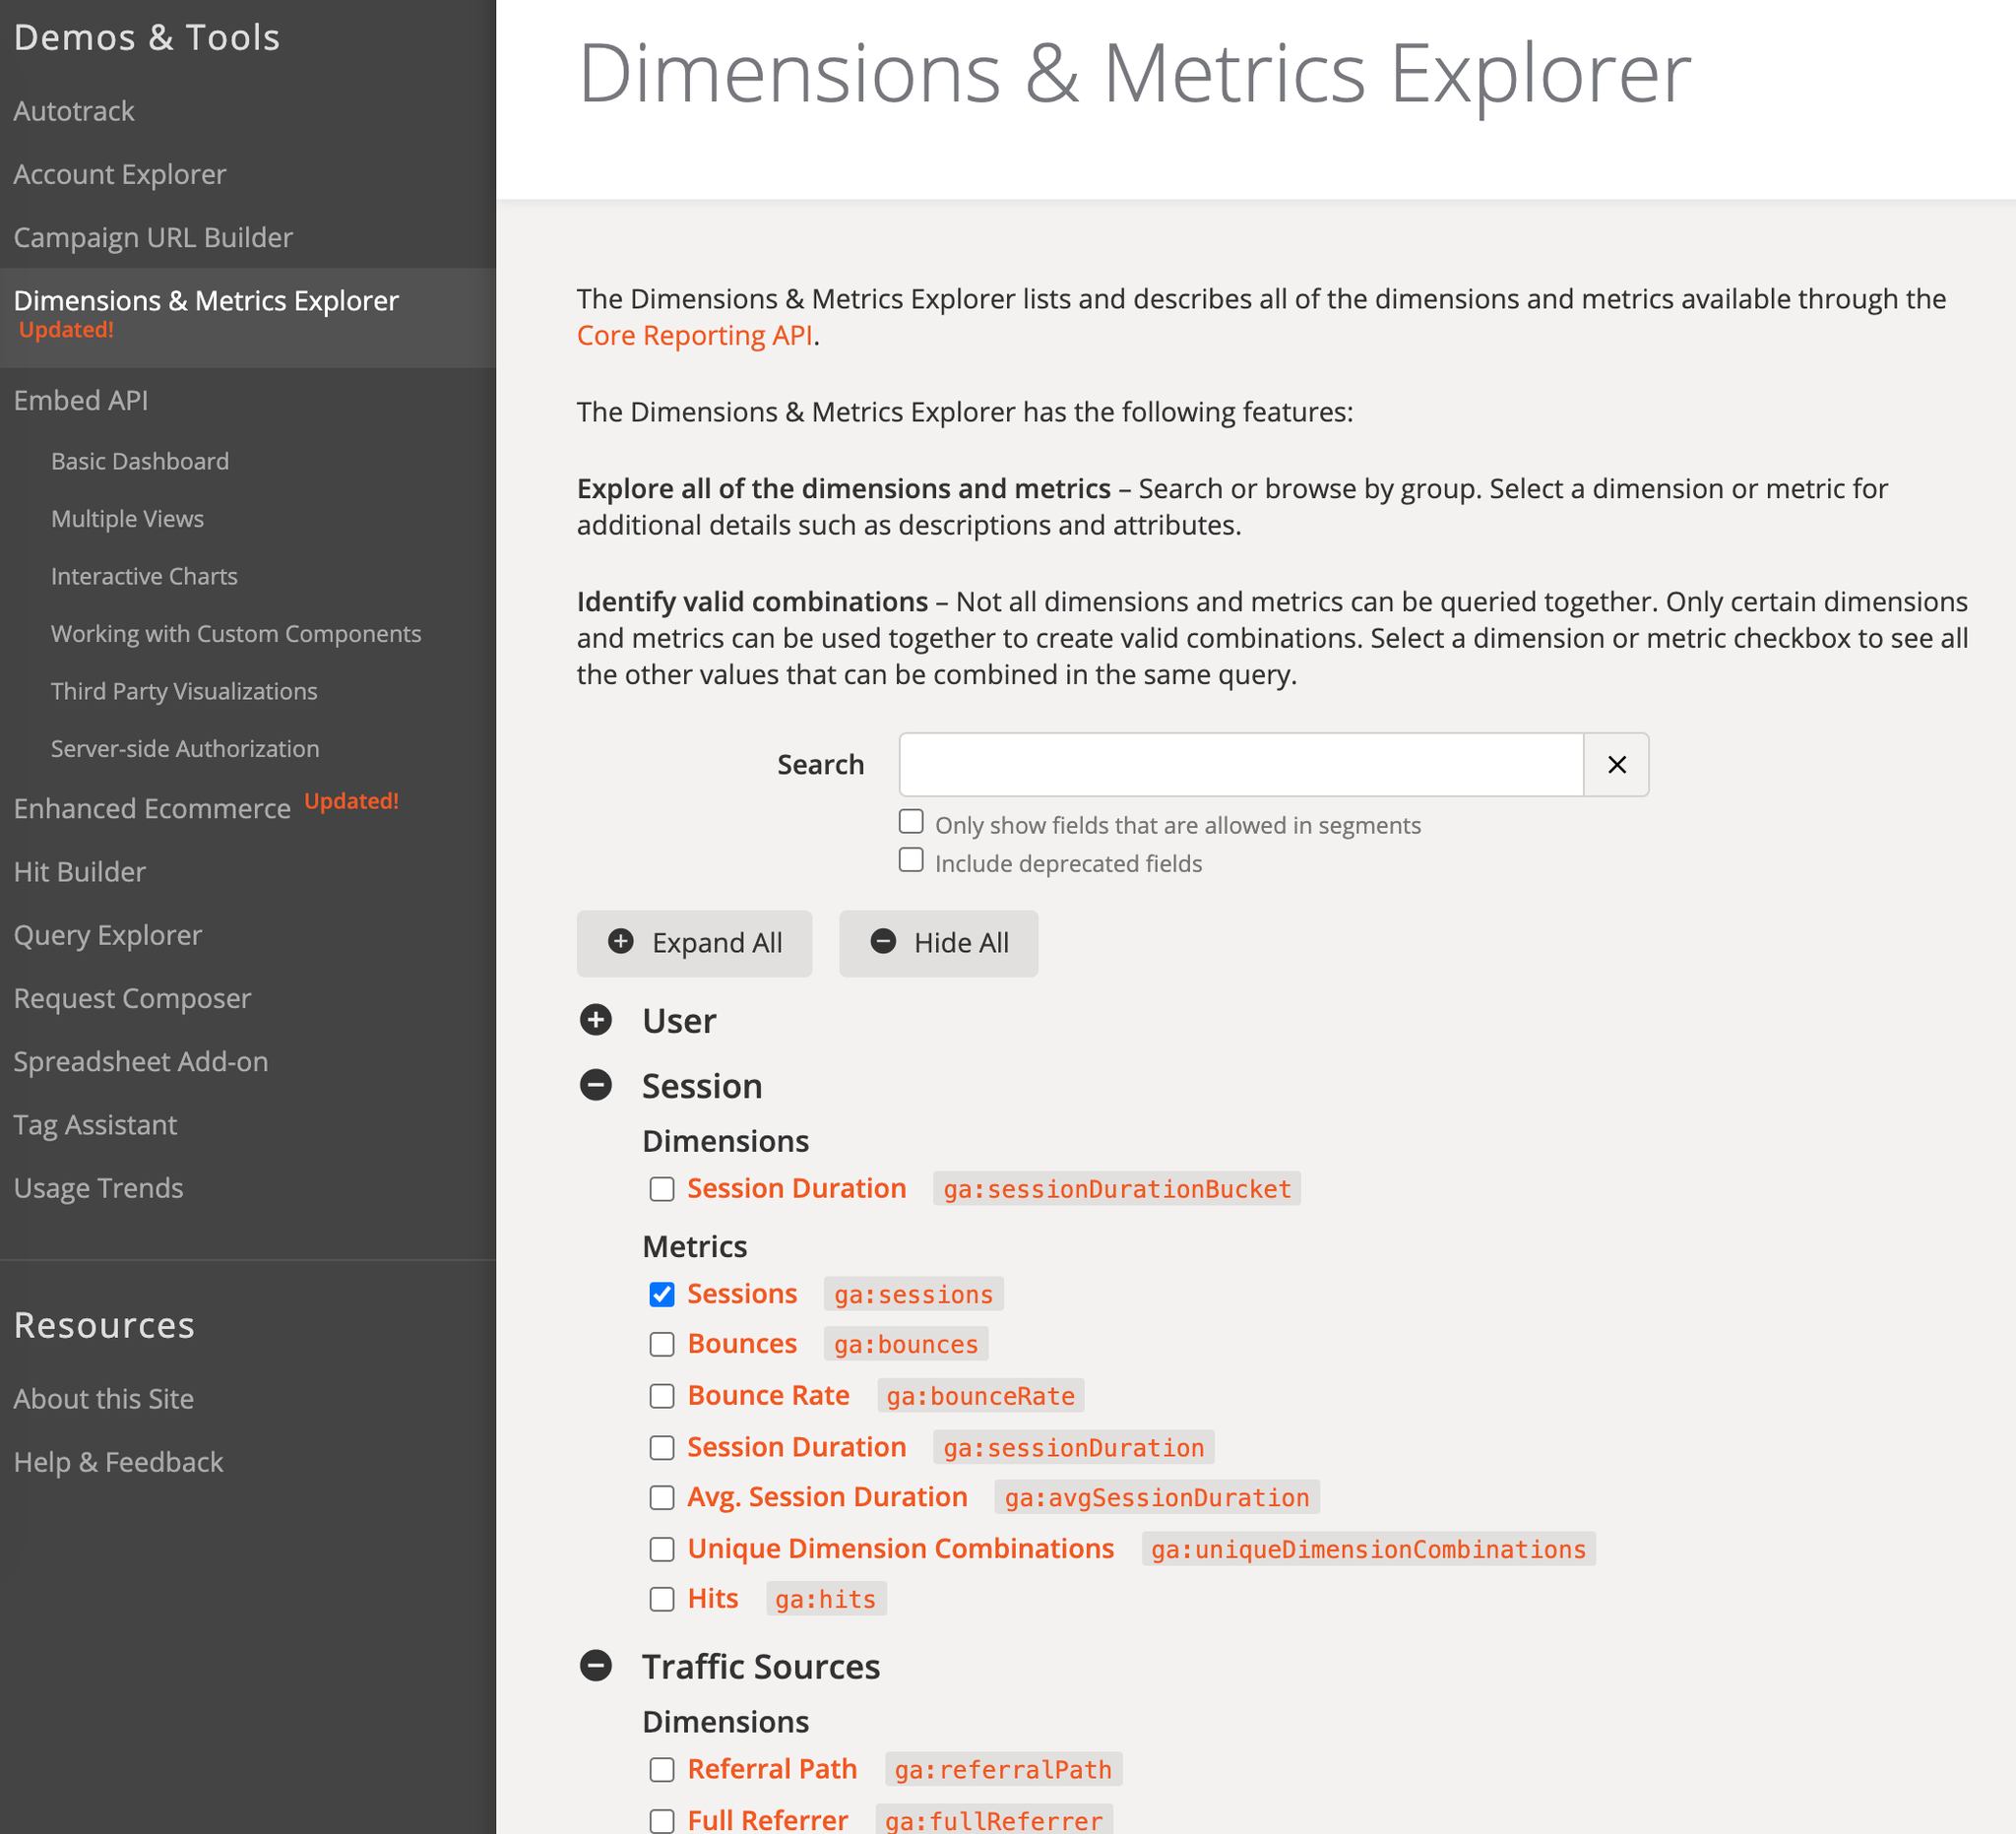This screenshot has width=2016, height=1834.
Task: Open Usage Trends
Action: [x=98, y=1188]
